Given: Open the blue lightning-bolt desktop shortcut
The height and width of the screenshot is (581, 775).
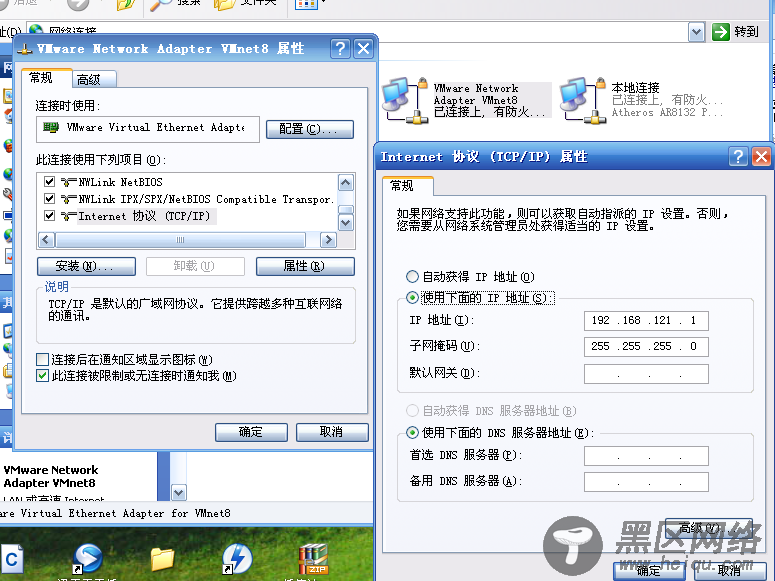Looking at the screenshot, I should [x=237, y=559].
